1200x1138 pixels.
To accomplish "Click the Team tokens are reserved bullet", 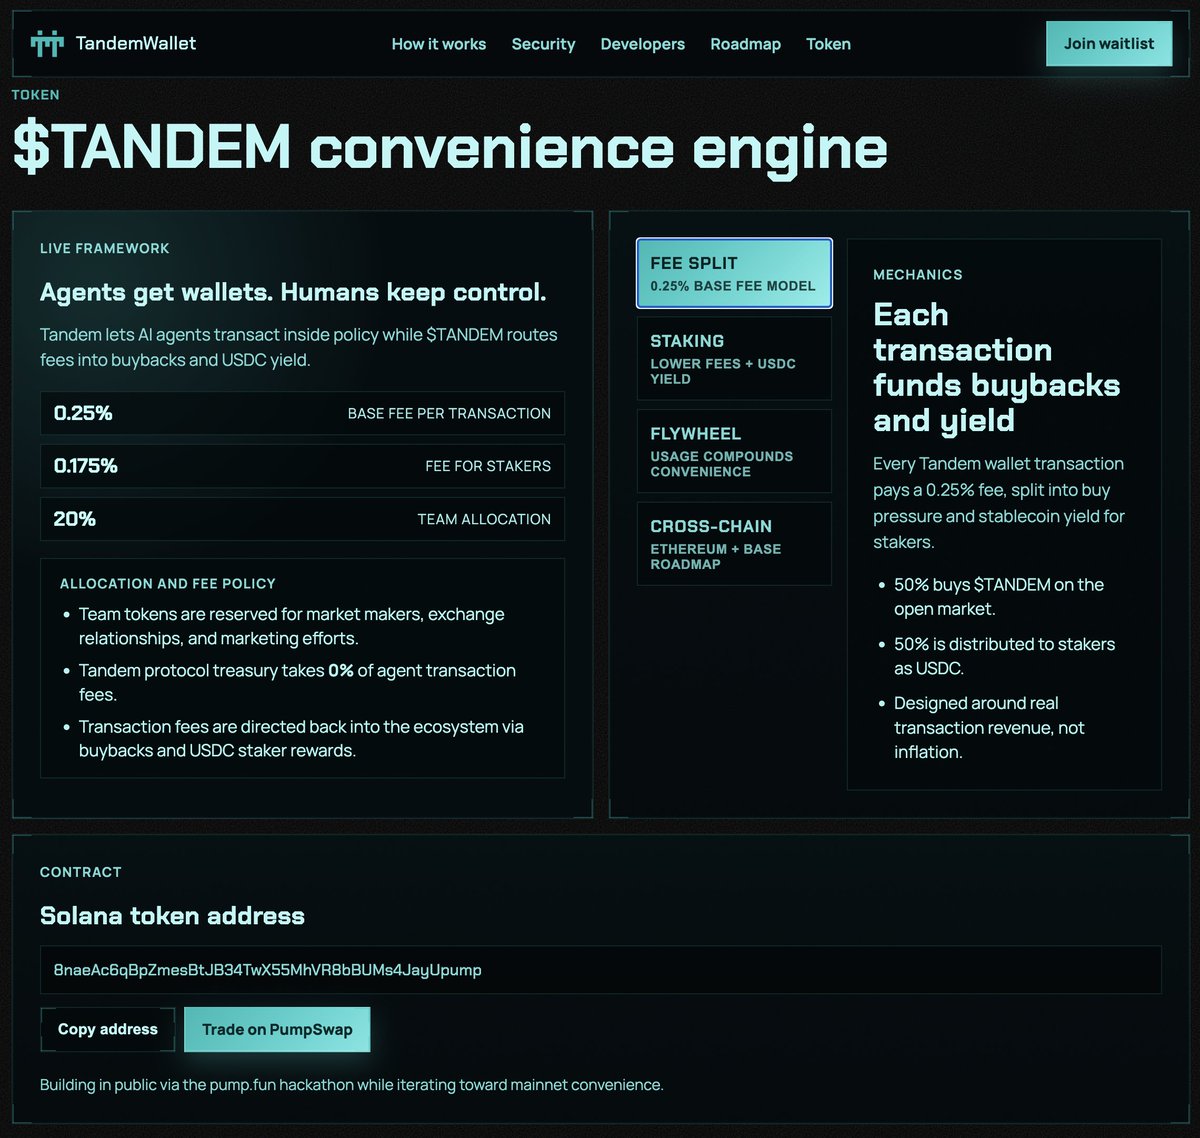I will point(292,626).
